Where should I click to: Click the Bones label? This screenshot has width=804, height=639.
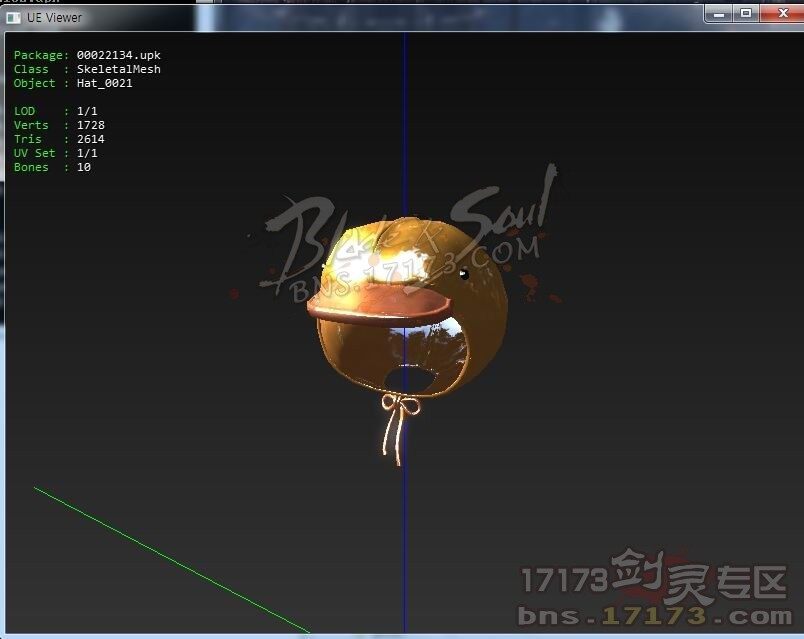pos(31,167)
